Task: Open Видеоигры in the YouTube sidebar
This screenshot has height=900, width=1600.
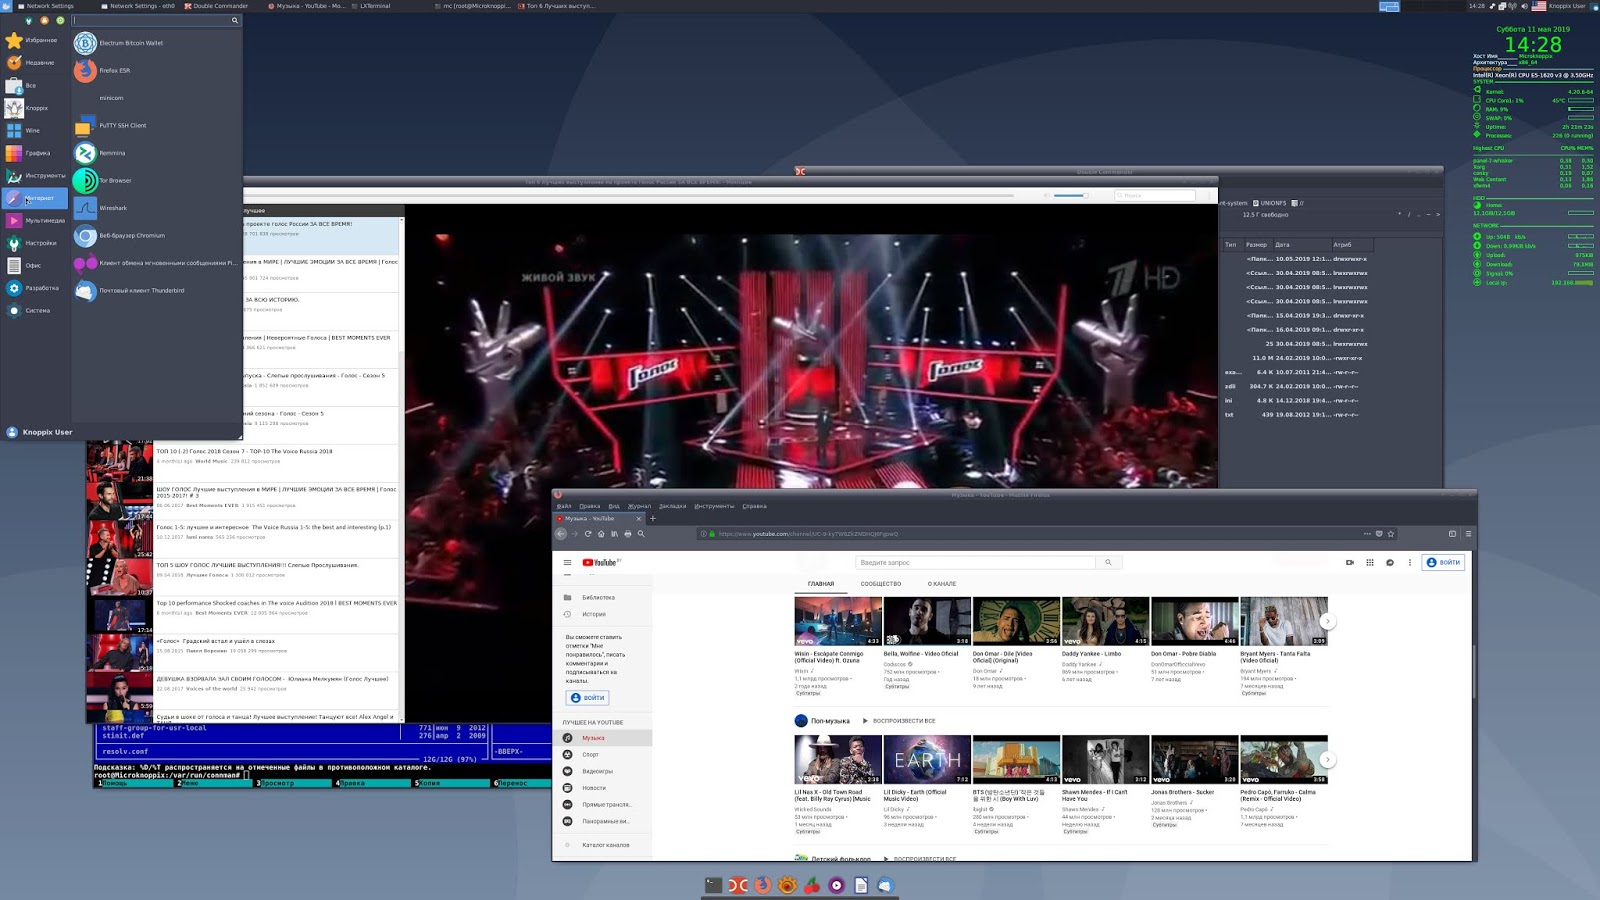Action: click(602, 771)
